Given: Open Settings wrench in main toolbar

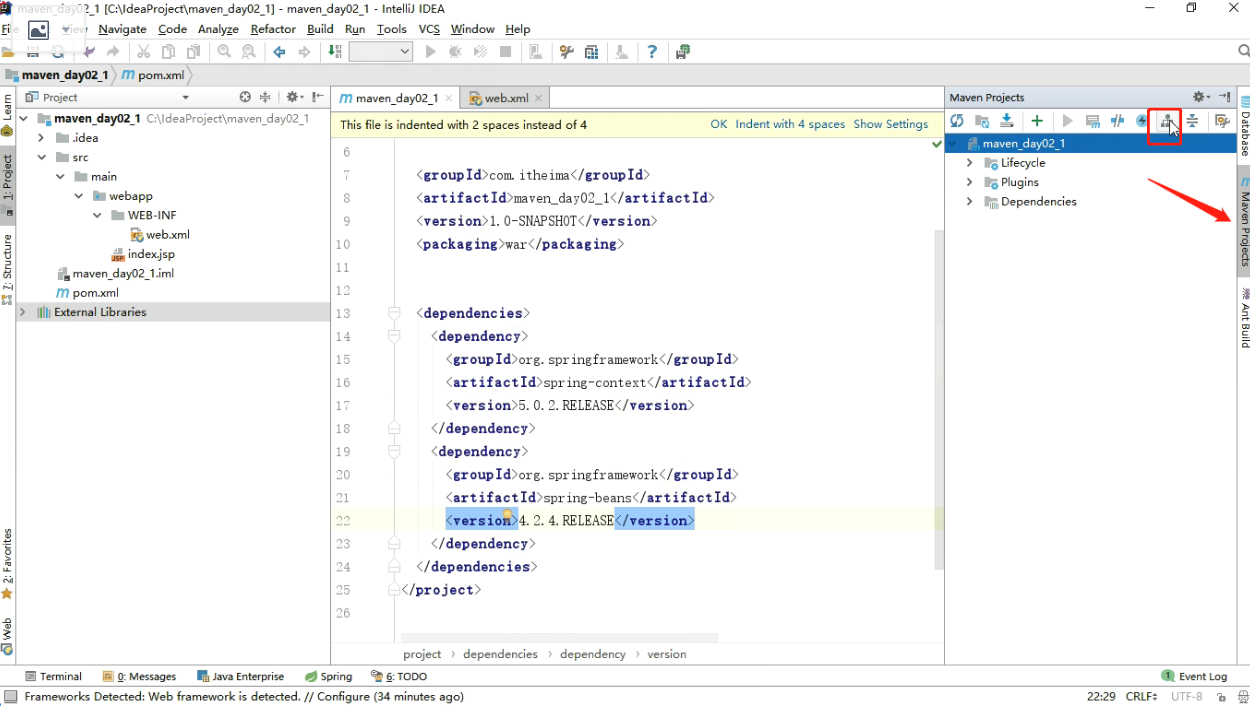Looking at the screenshot, I should [x=567, y=52].
